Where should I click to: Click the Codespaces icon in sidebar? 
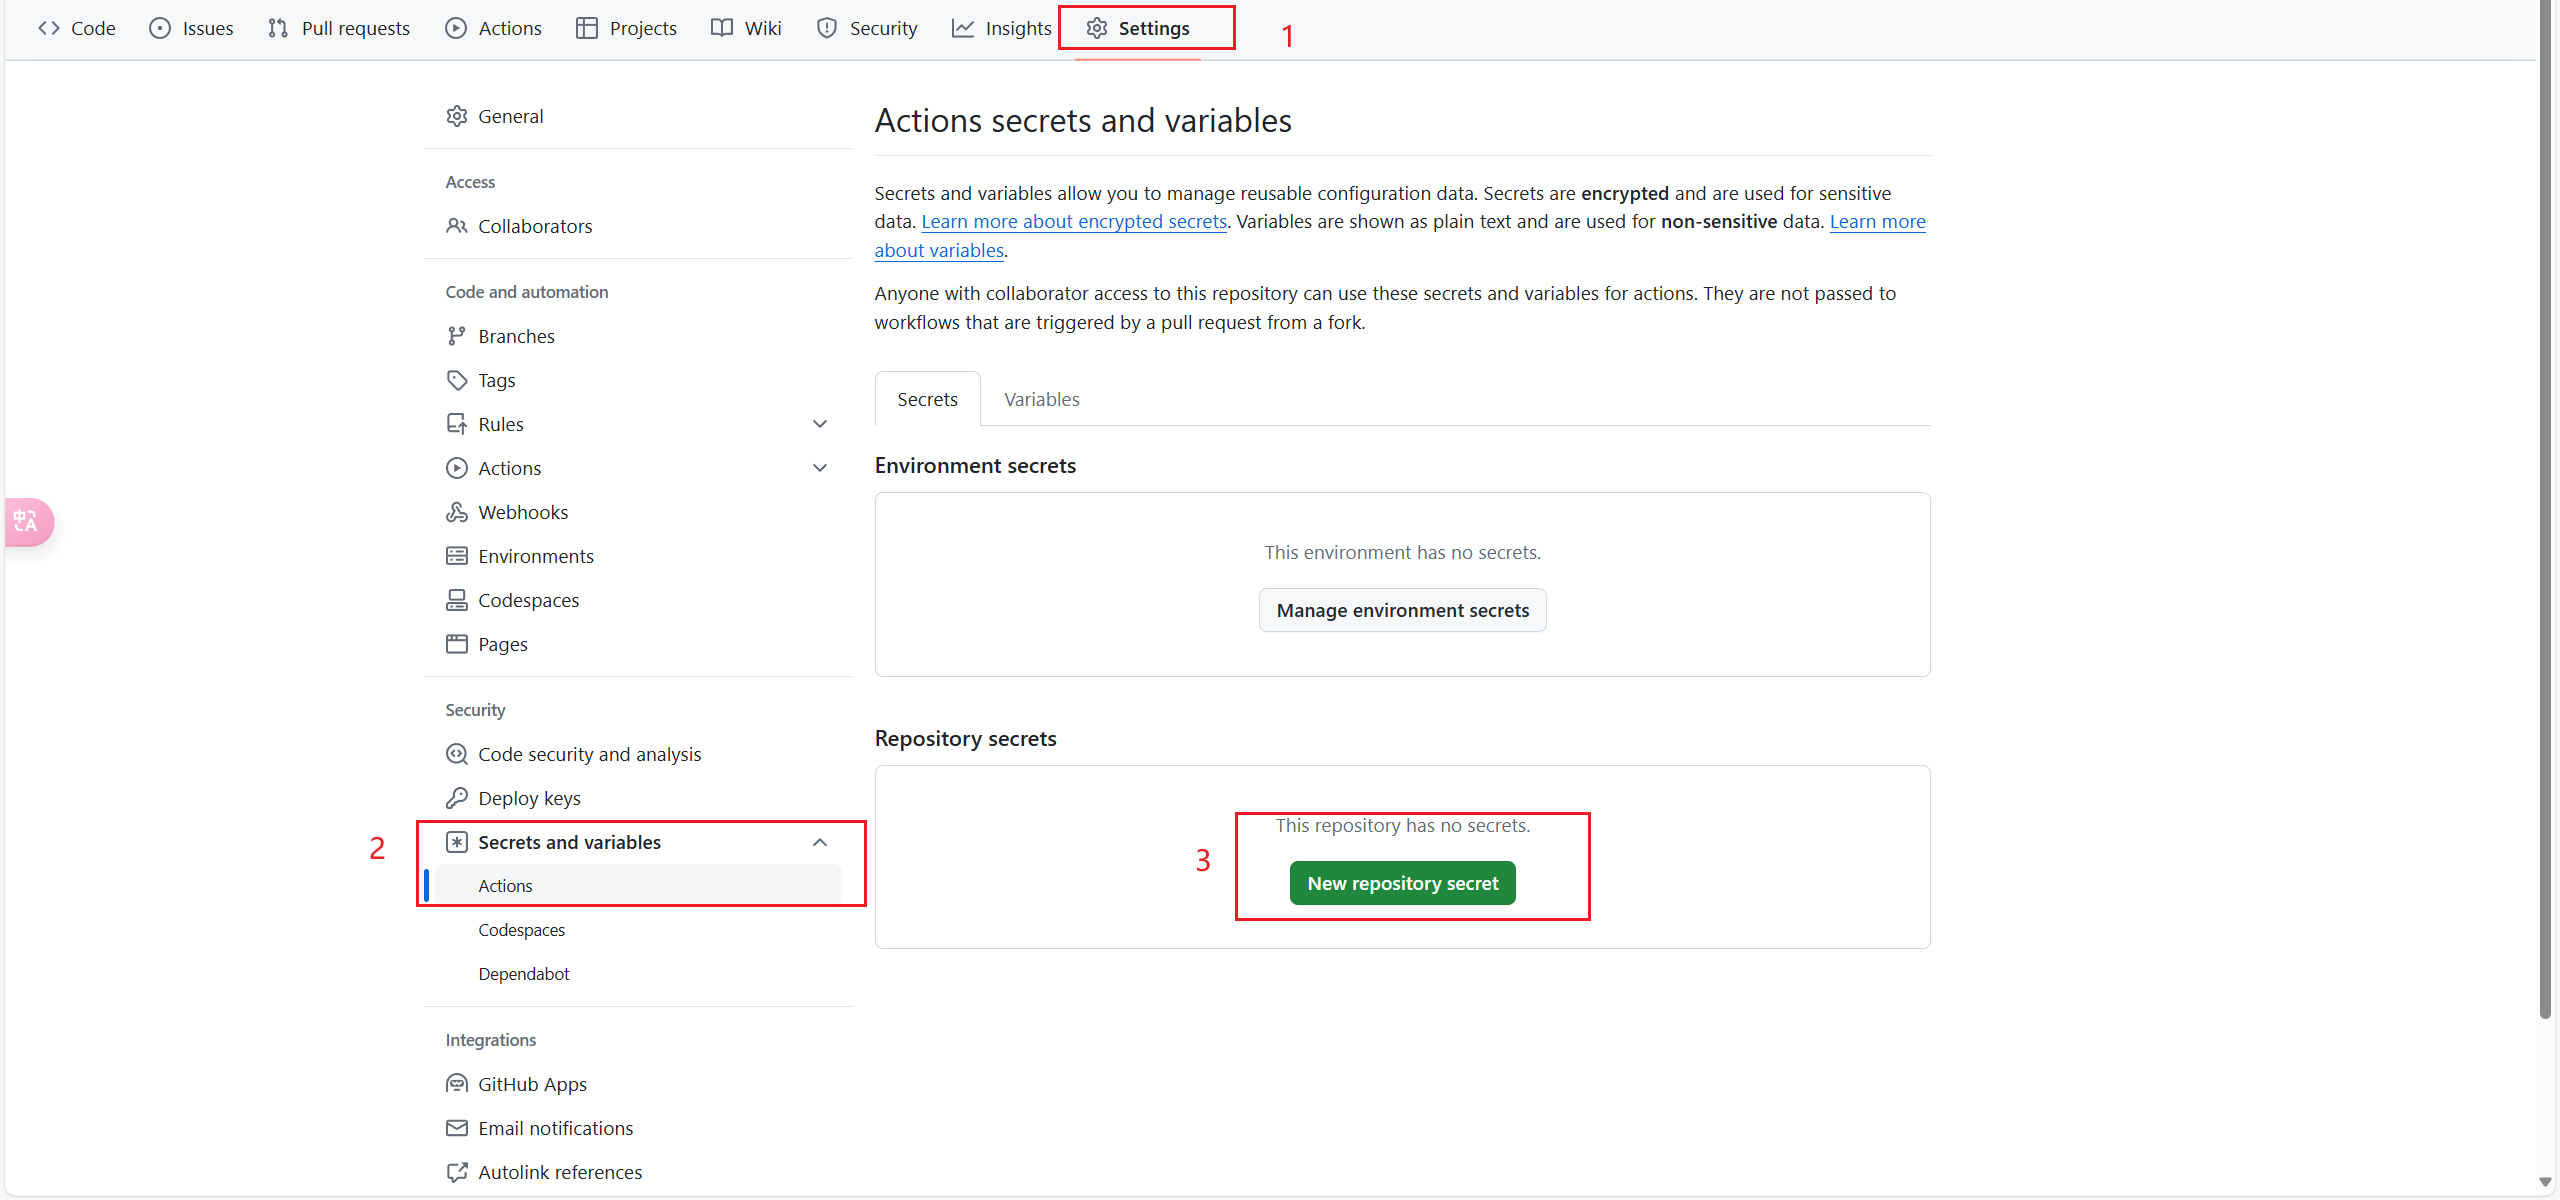pos(456,600)
